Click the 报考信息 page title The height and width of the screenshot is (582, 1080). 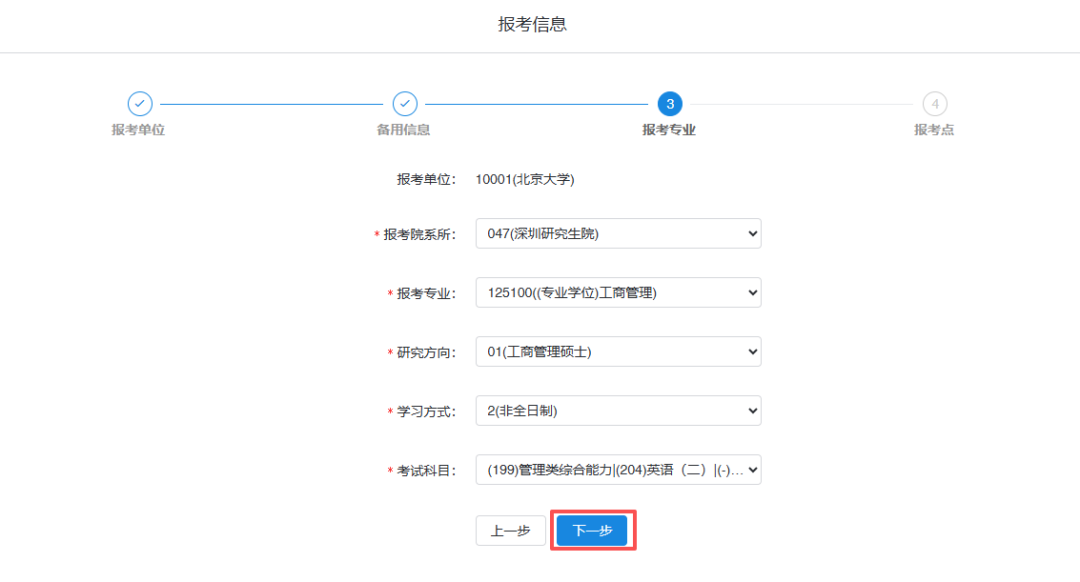(x=533, y=25)
